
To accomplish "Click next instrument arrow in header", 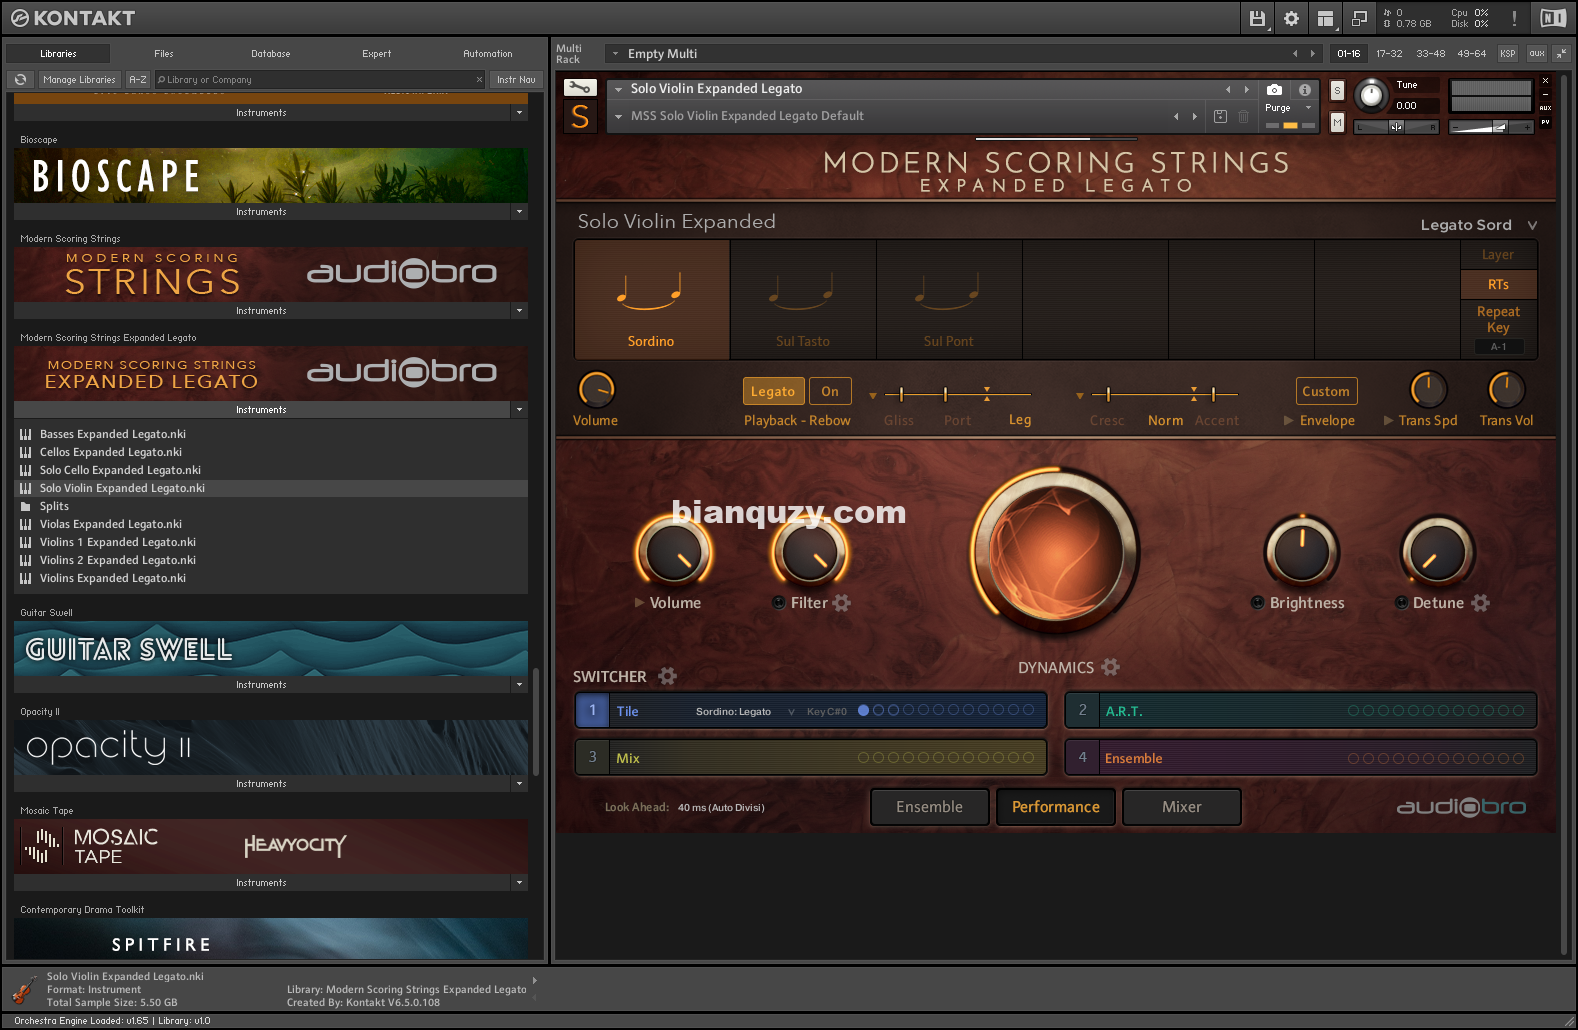I will 1247,89.
